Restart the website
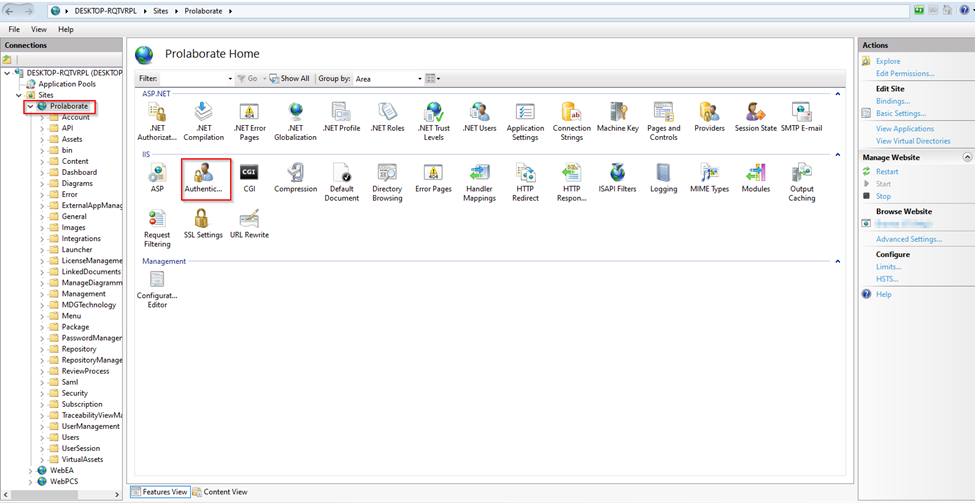Screen dimensions: 975x503 point(887,171)
